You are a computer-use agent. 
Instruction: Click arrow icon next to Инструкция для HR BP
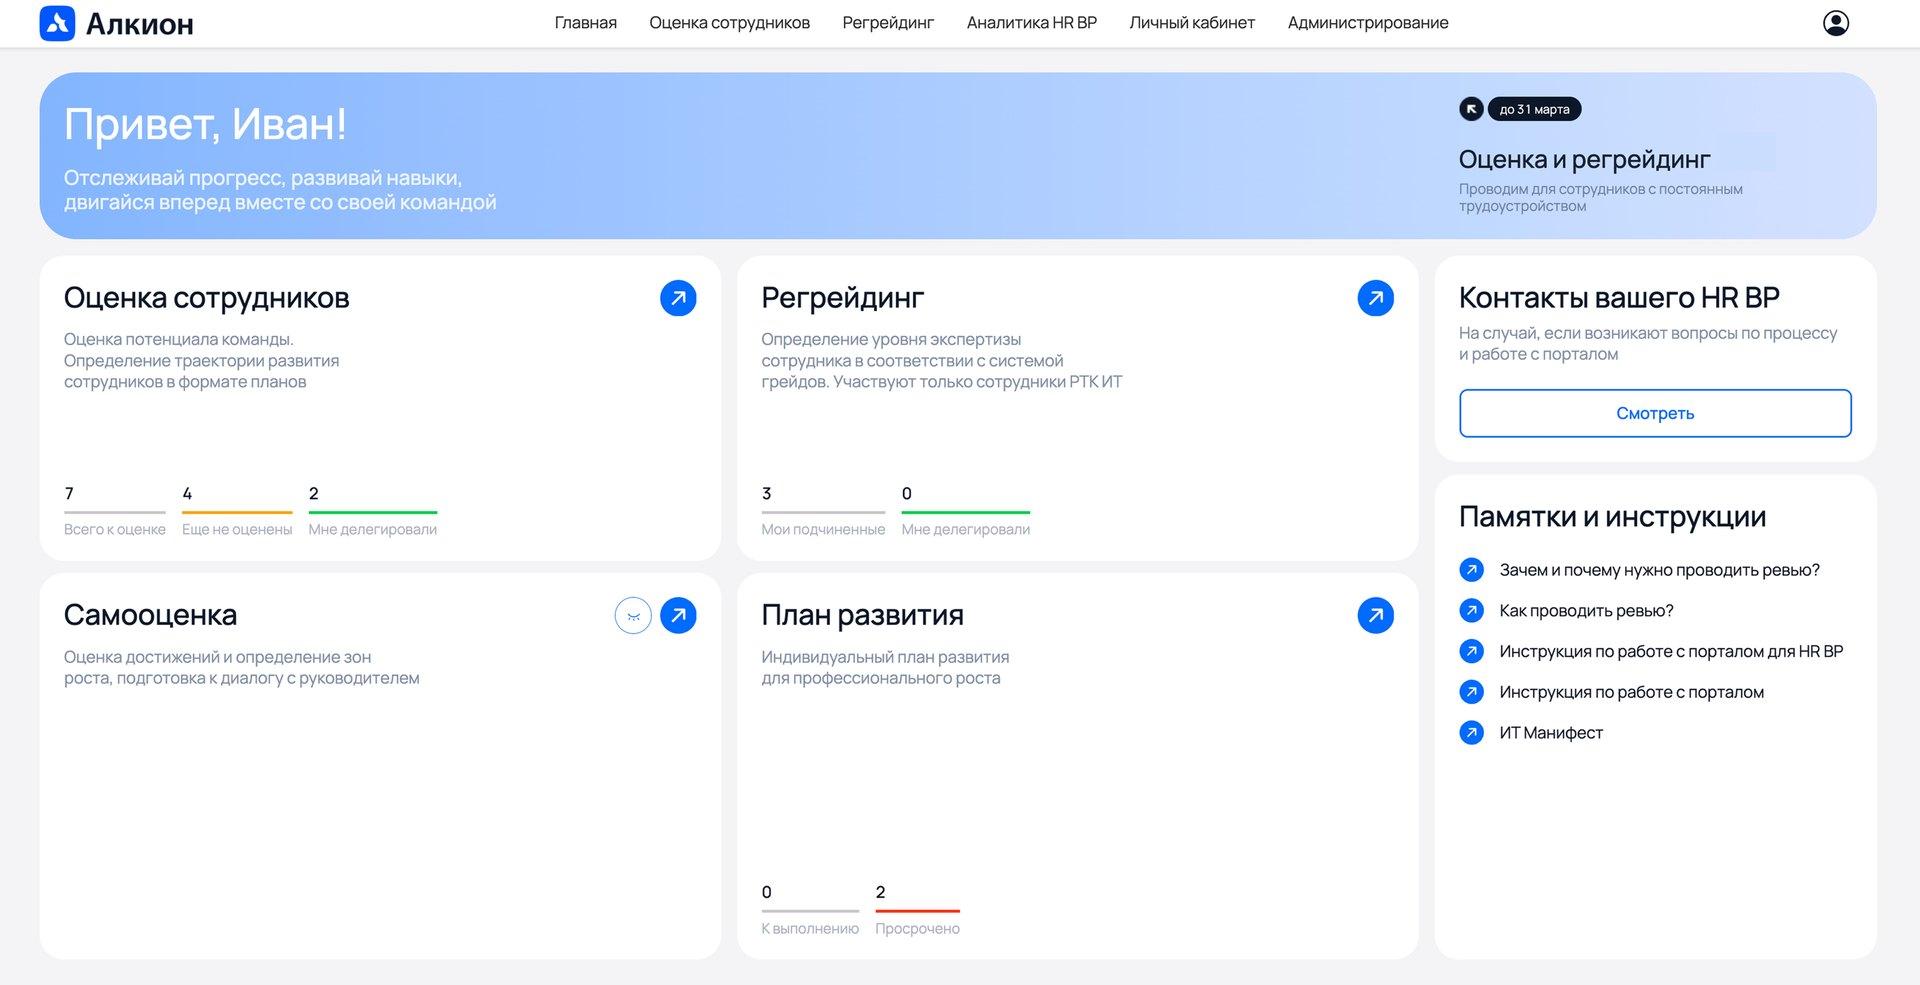[1471, 651]
